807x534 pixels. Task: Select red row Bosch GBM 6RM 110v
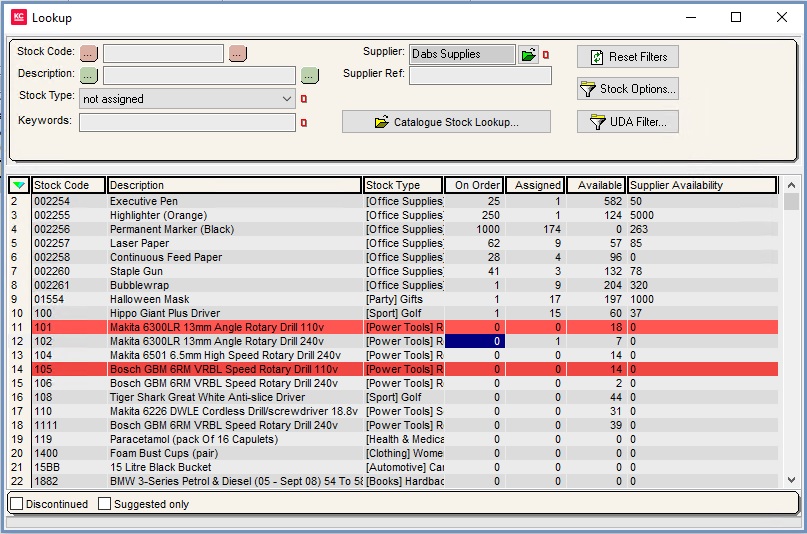pos(393,369)
